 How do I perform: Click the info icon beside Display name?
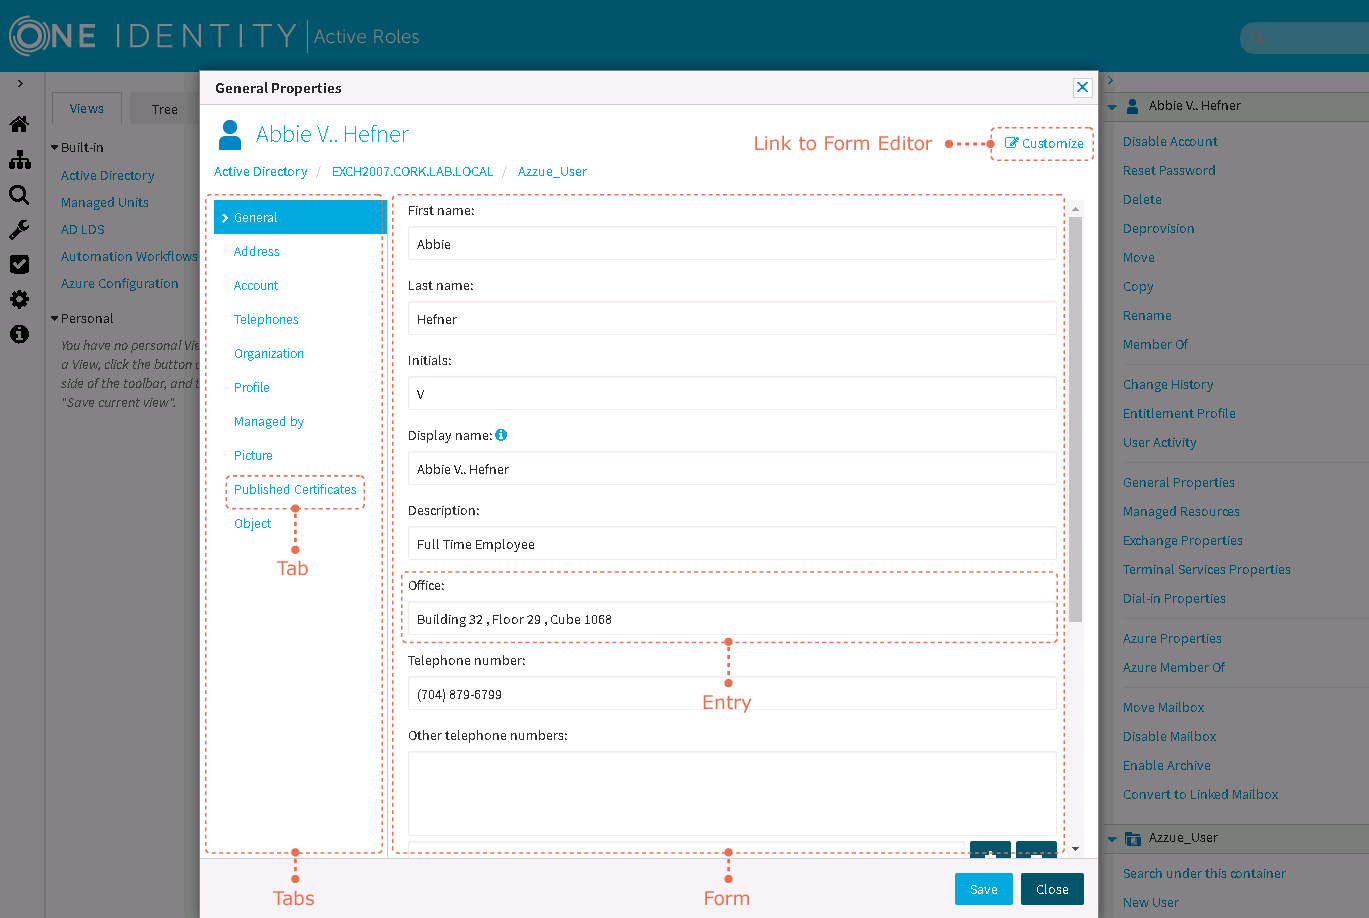501,435
